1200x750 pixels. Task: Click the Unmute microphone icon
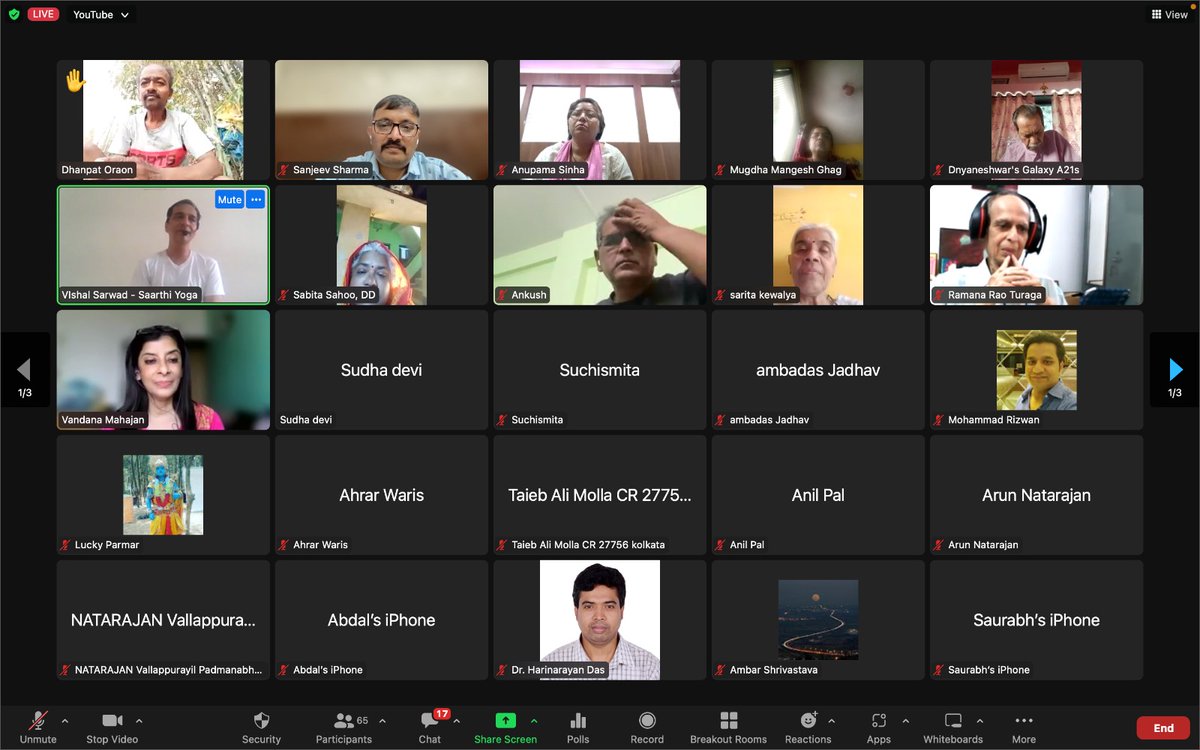point(38,721)
